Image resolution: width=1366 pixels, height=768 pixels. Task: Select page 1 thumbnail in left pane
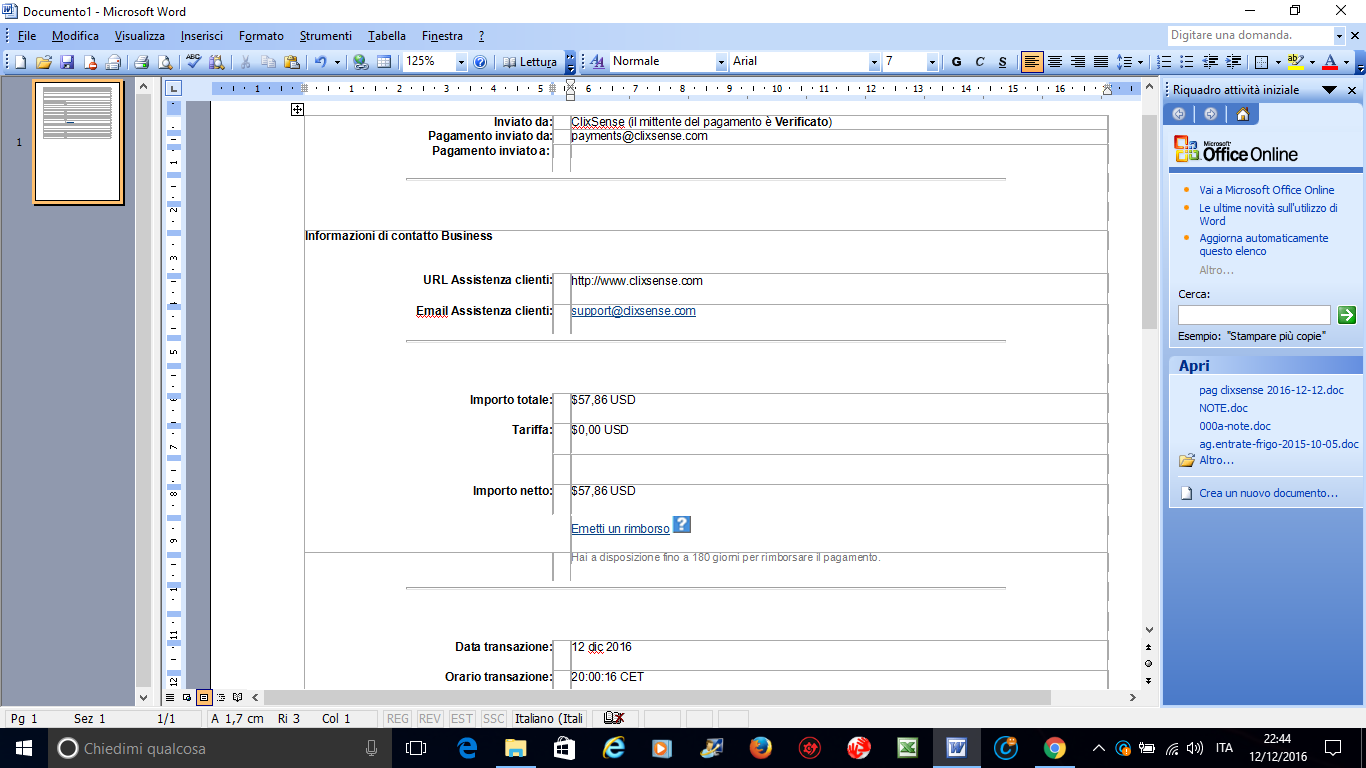click(78, 143)
